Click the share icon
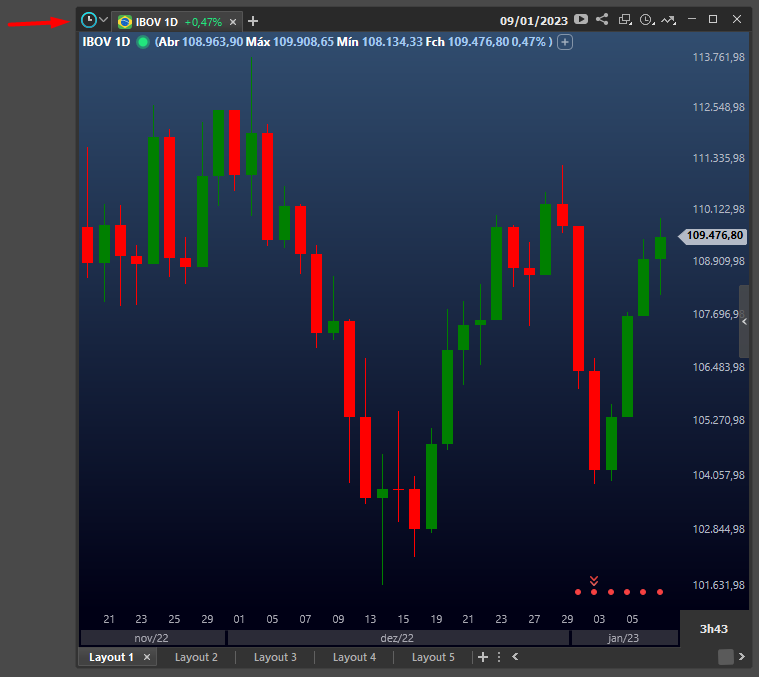Viewport: 759px width, 677px height. pyautogui.click(x=602, y=19)
